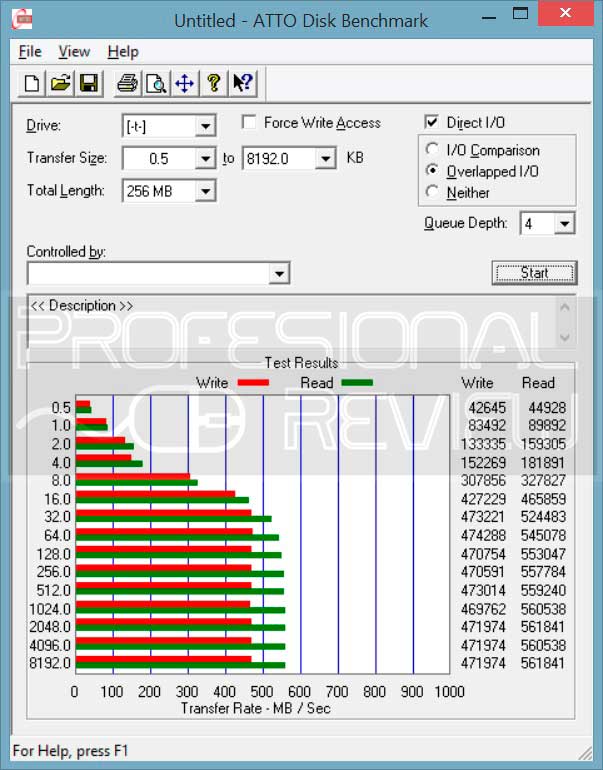Image resolution: width=603 pixels, height=770 pixels.
Task: Print results using the printer icon
Action: (x=128, y=83)
